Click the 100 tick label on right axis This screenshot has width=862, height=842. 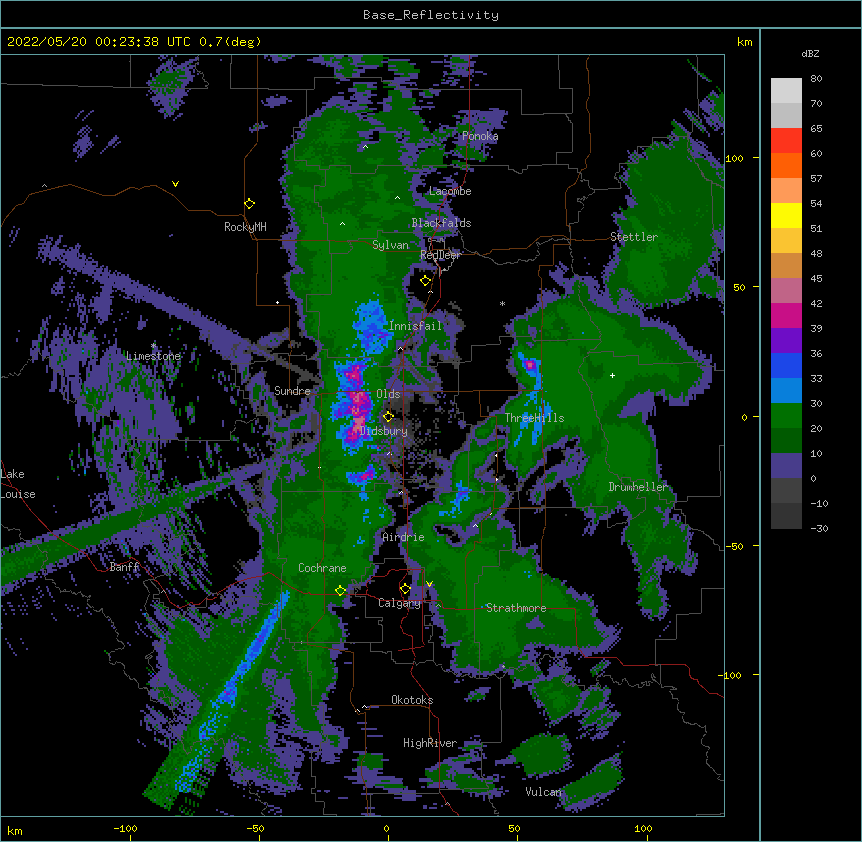coord(734,158)
